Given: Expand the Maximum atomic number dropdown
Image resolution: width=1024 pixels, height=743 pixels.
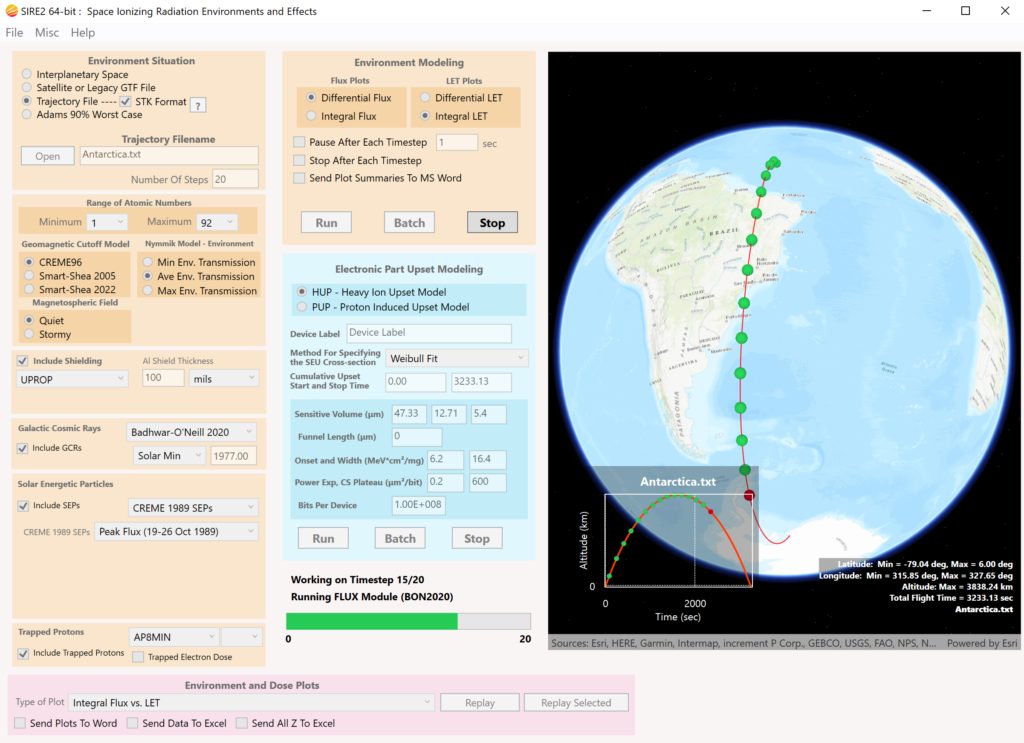Looking at the screenshot, I should point(217,223).
